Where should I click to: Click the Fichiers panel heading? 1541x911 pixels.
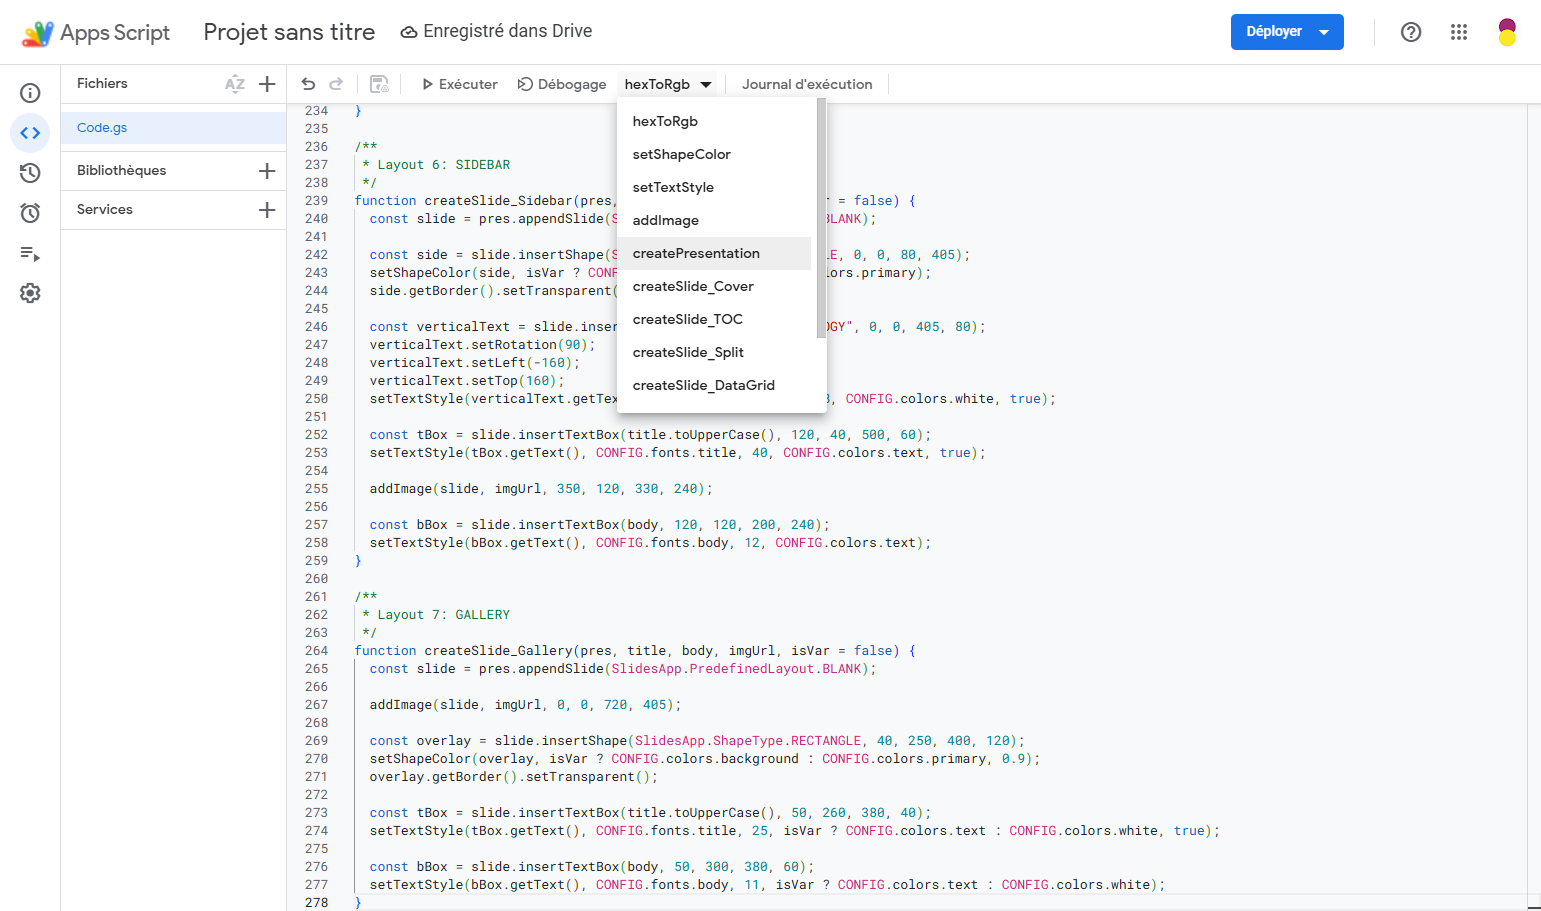(102, 84)
